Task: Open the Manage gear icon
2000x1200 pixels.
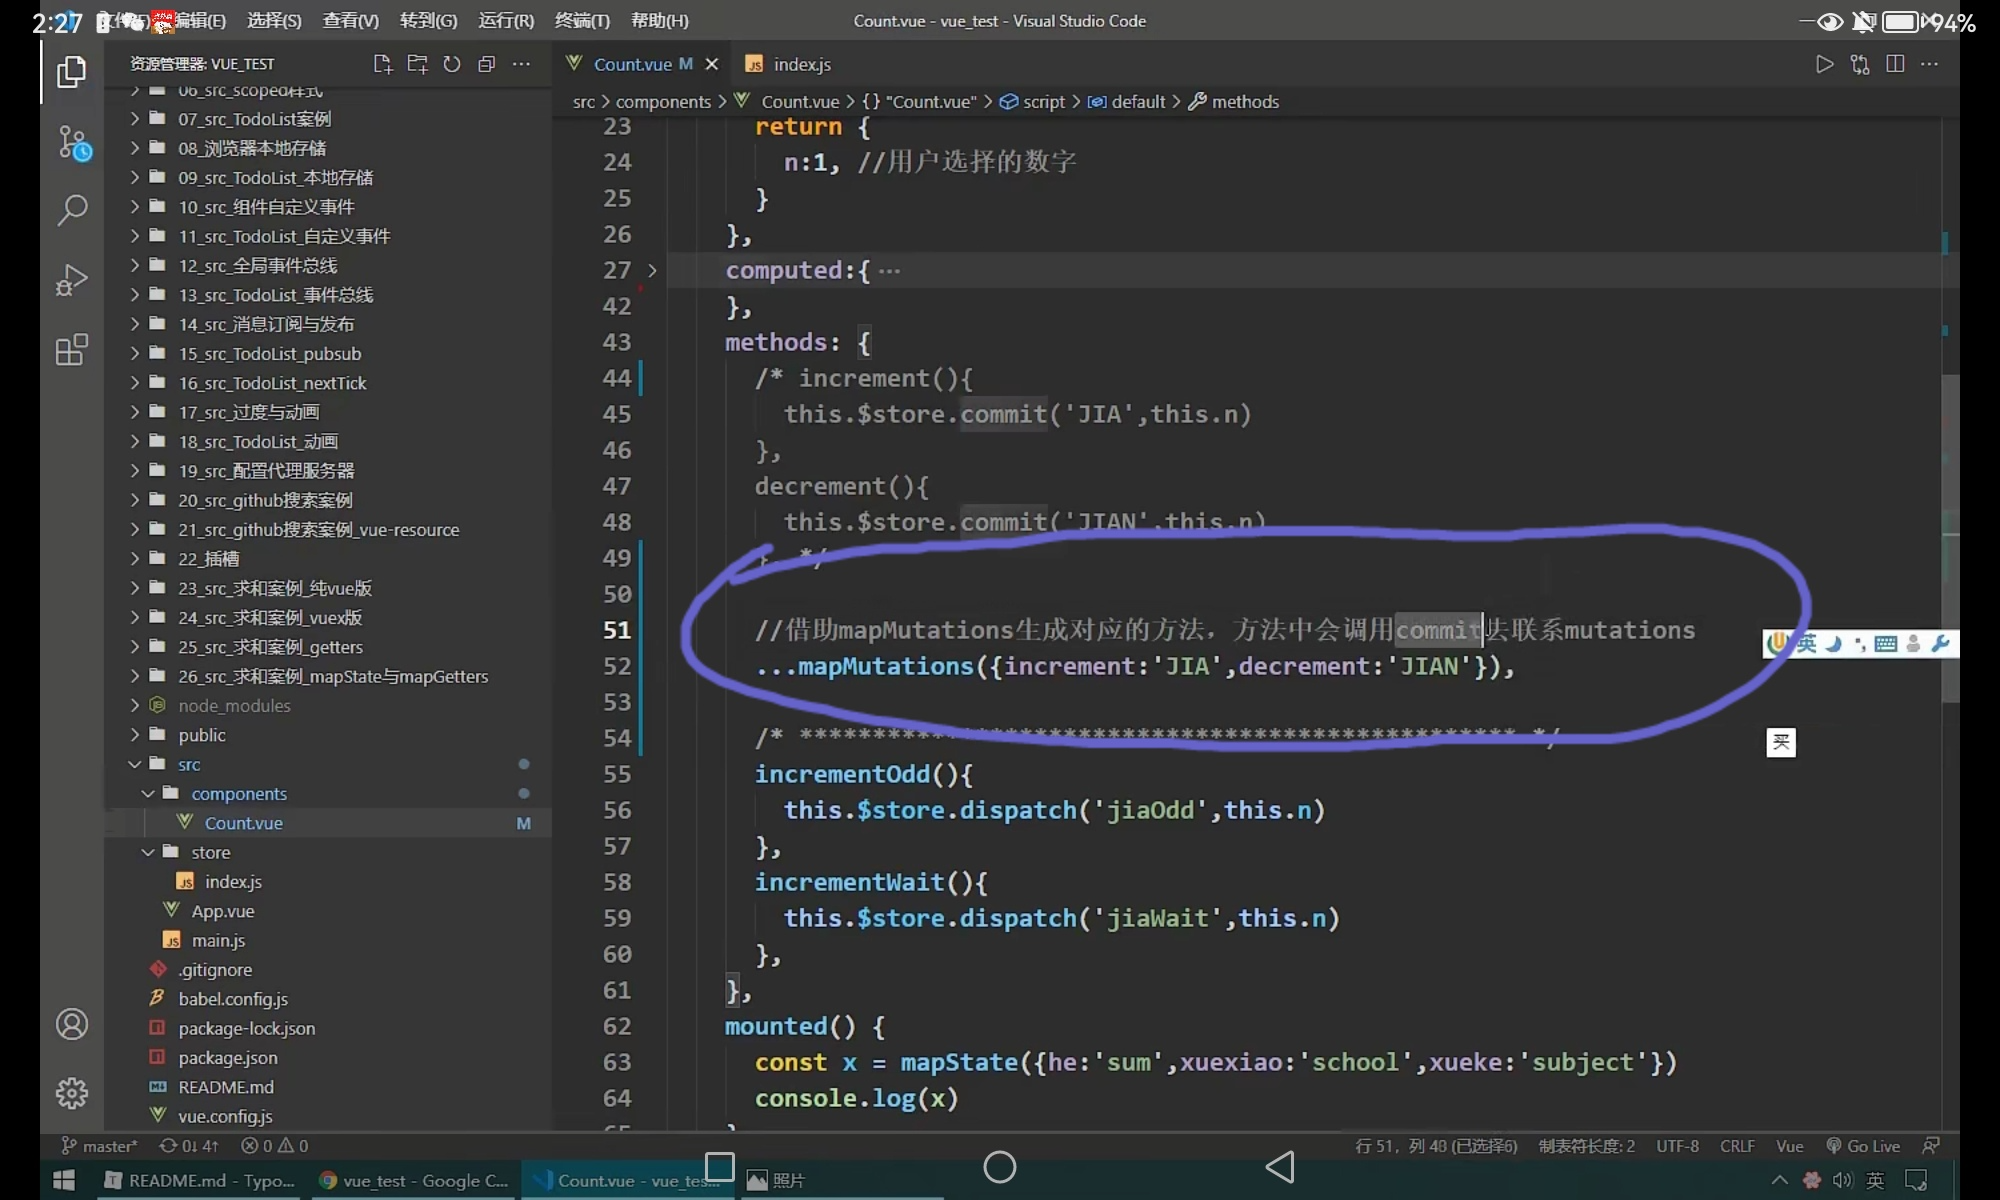Action: [x=72, y=1093]
